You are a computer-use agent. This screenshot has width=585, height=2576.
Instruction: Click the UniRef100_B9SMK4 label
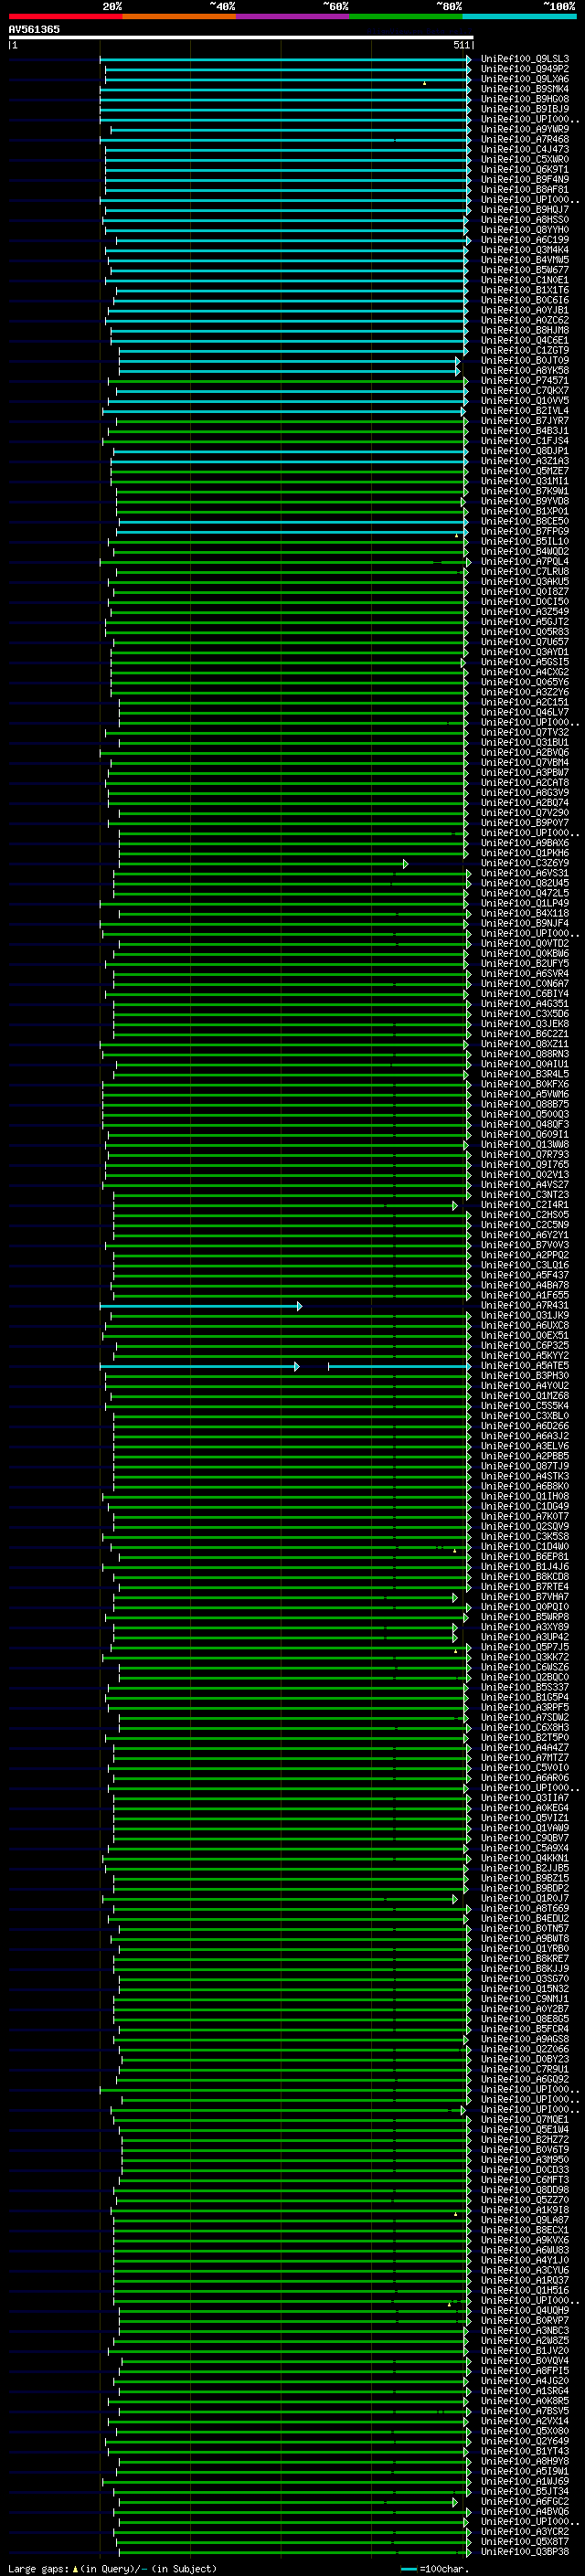524,89
